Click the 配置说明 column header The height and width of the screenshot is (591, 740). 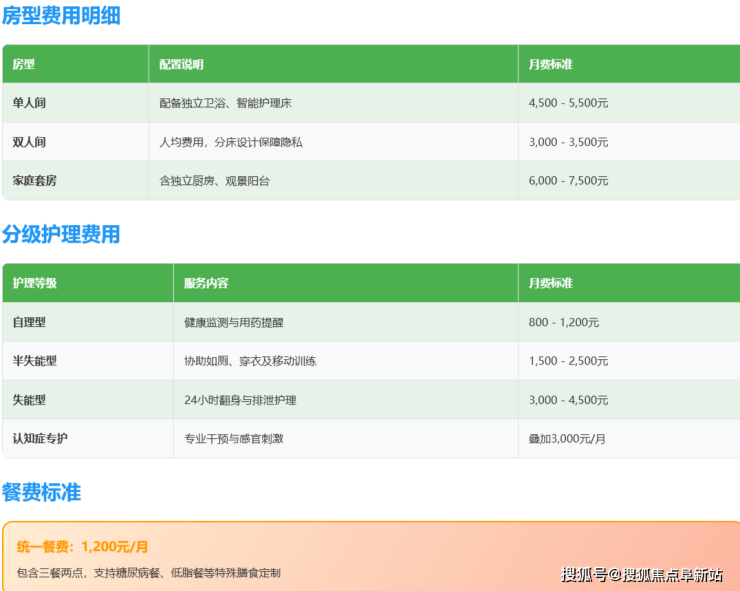tap(181, 64)
